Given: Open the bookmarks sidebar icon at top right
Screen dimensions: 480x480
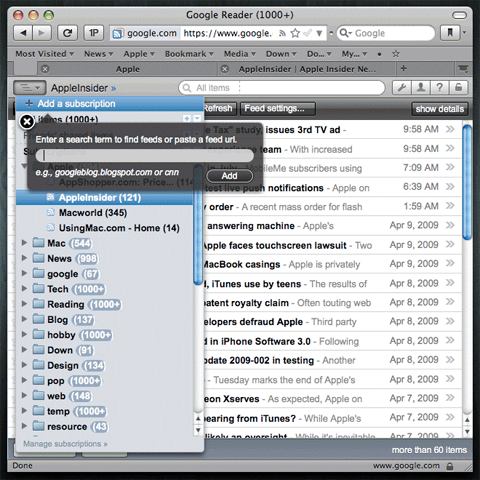Looking at the screenshot, I should [450, 33].
